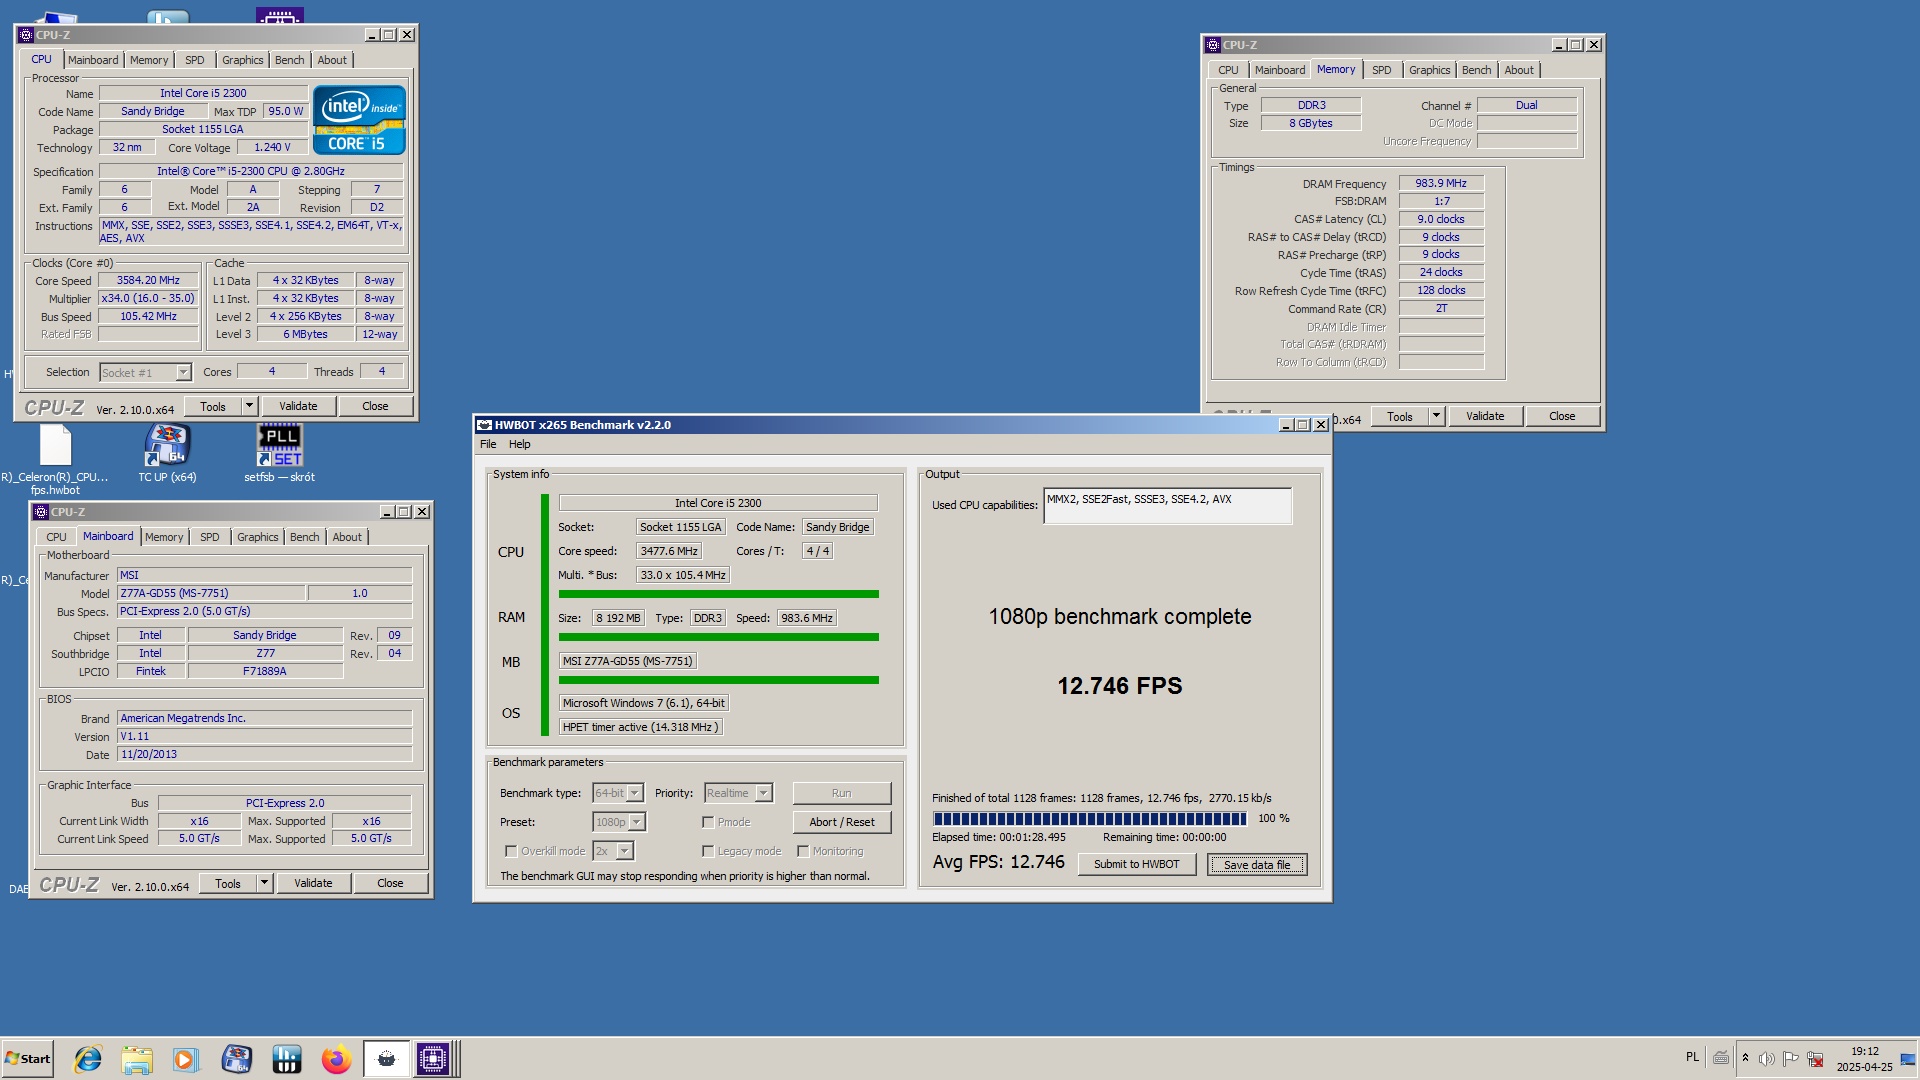Image resolution: width=1920 pixels, height=1080 pixels.
Task: Click the Intel Core i5 logo badge
Action: point(359,119)
